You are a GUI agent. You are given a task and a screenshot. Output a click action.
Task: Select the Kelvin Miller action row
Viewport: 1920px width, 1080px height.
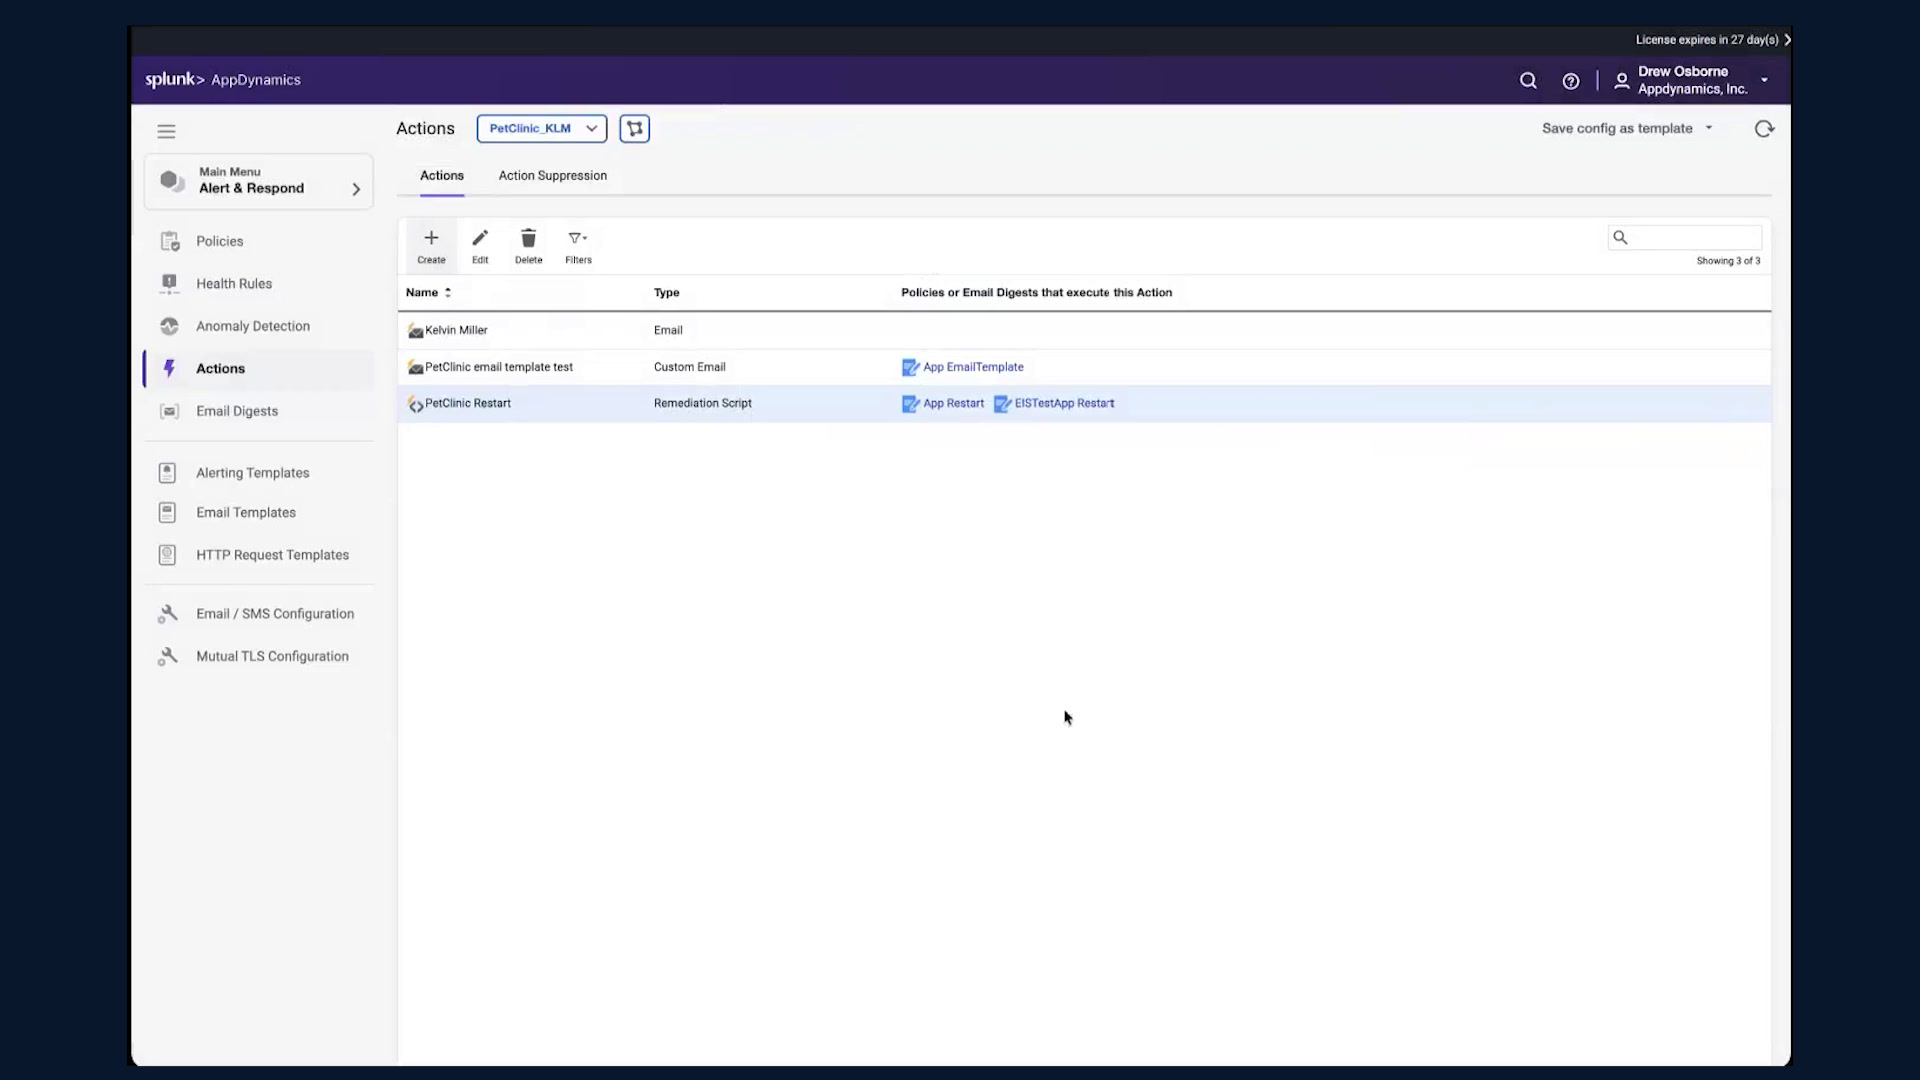1084,330
